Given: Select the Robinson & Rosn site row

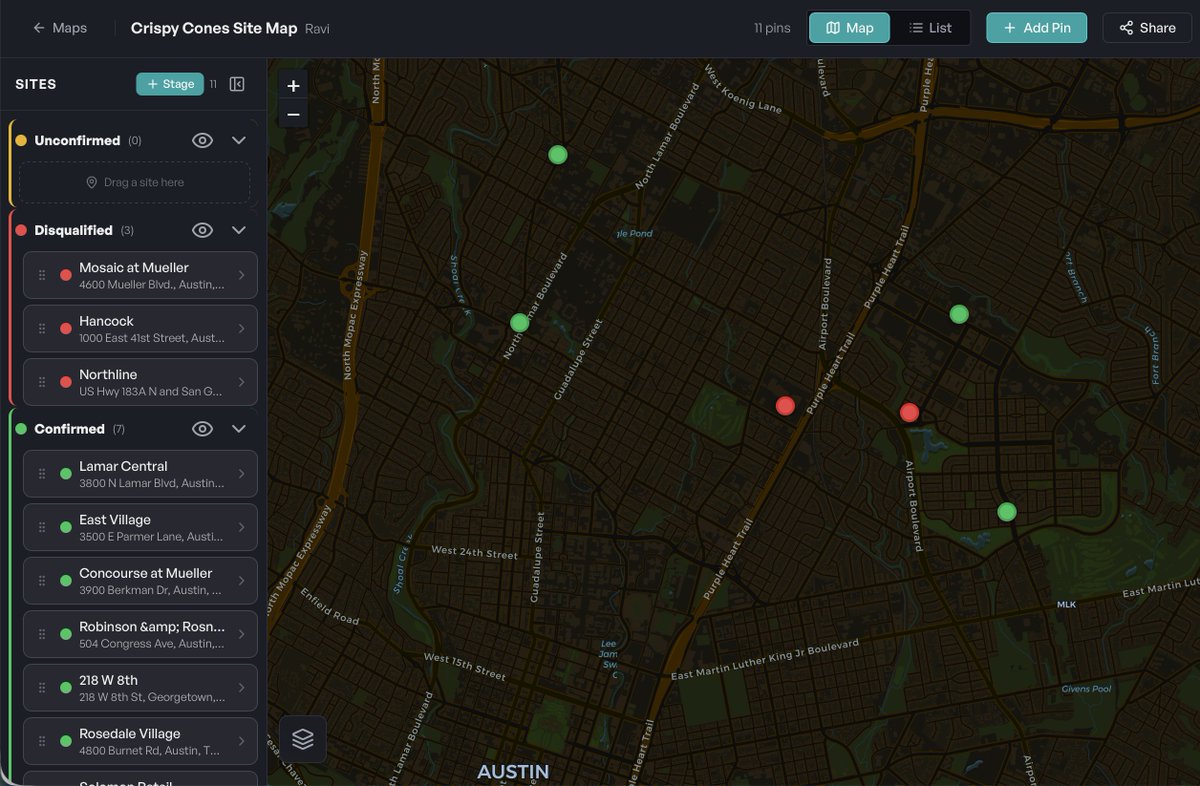Looking at the screenshot, I should (140, 634).
